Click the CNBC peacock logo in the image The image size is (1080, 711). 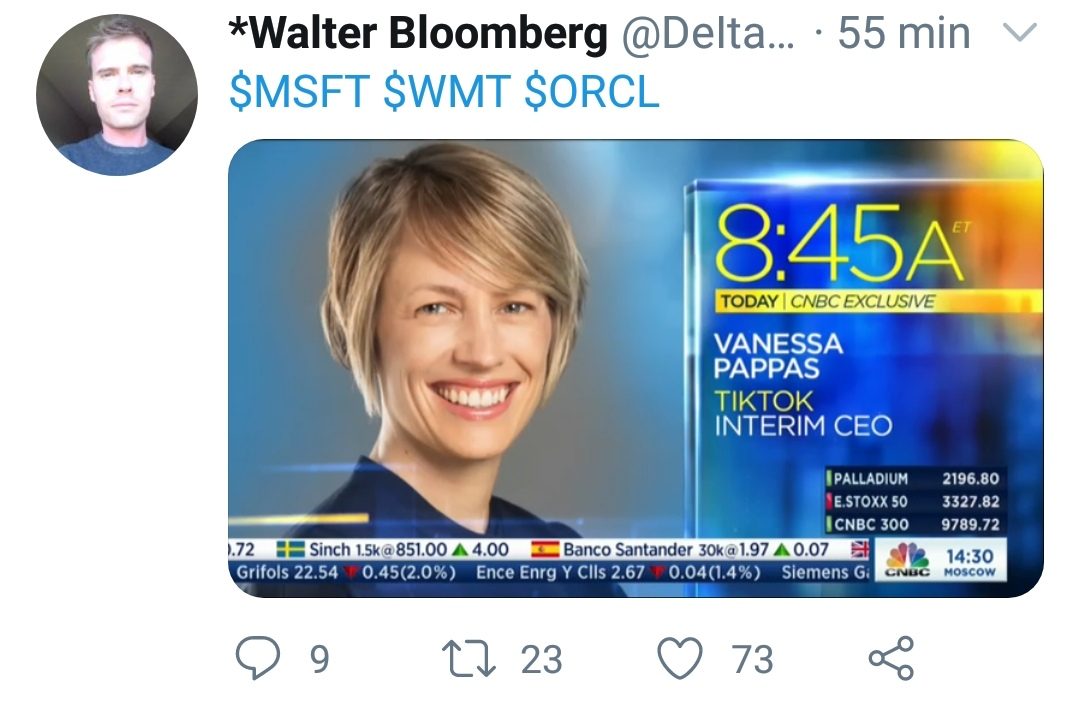coord(907,559)
